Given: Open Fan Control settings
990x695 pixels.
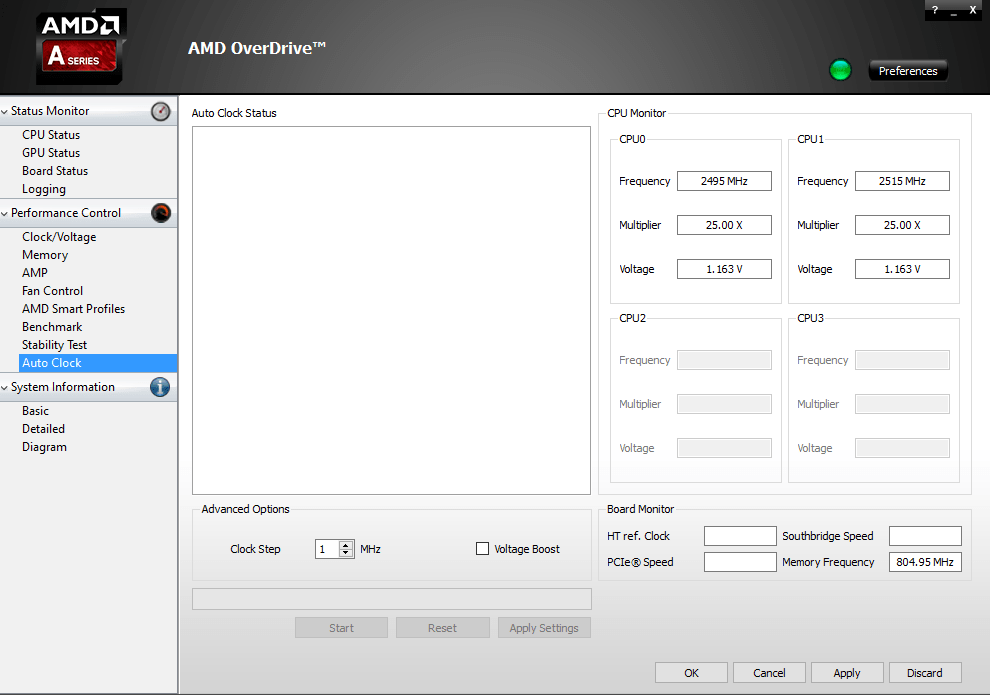Looking at the screenshot, I should pyautogui.click(x=52, y=290).
